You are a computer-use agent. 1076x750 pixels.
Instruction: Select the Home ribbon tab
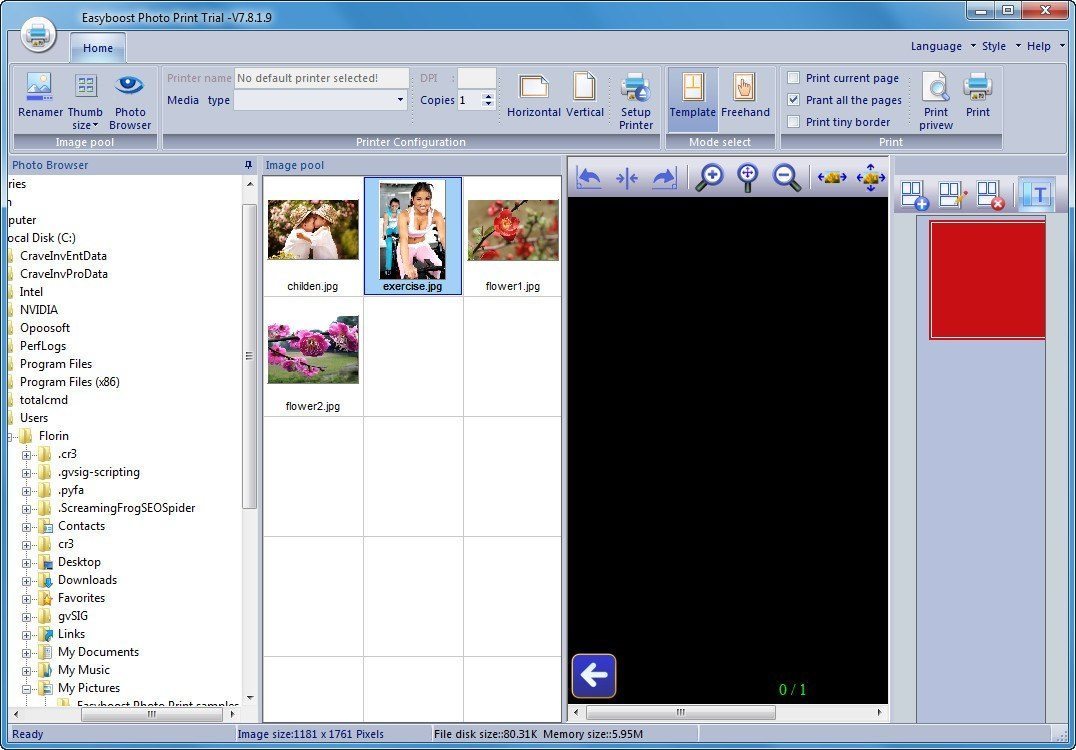point(97,47)
